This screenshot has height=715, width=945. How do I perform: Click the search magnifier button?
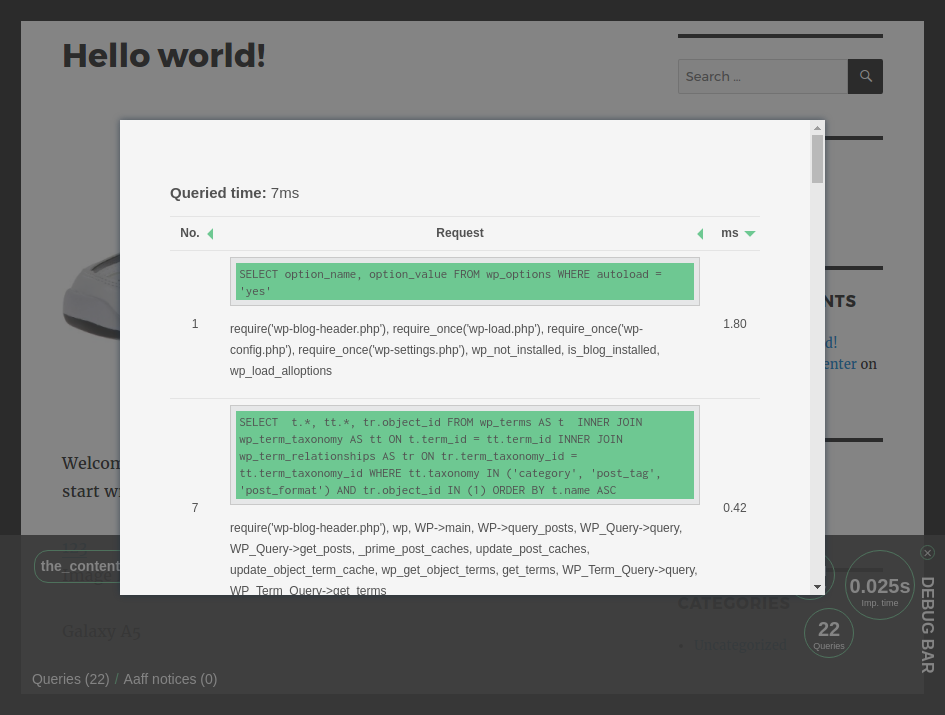[x=865, y=77]
